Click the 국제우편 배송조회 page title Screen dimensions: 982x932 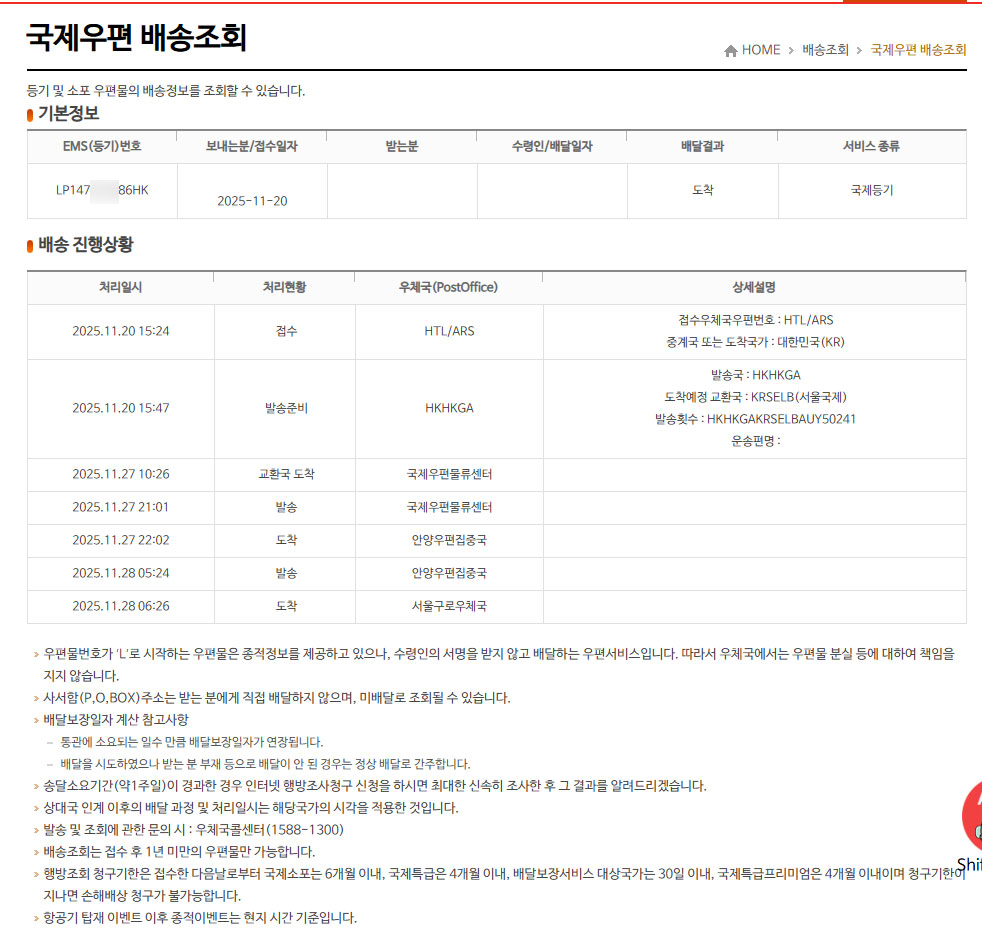(x=136, y=37)
